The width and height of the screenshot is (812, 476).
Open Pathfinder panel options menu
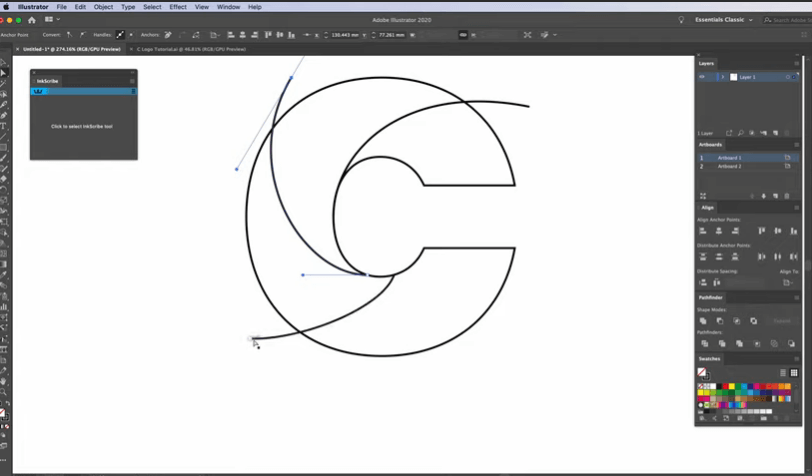tap(796, 297)
